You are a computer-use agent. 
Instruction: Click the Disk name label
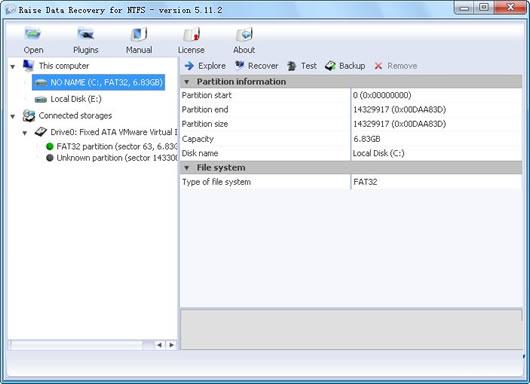(200, 153)
